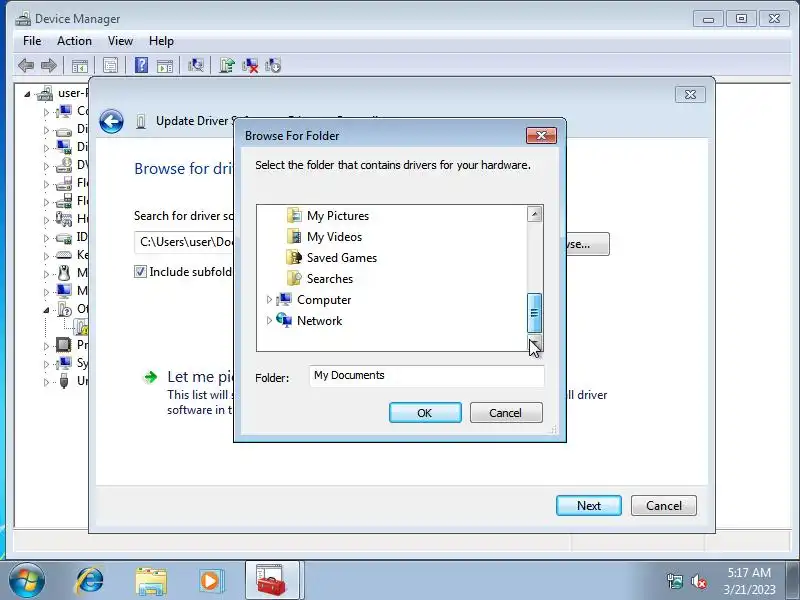This screenshot has width=800, height=600.
Task: Click the muted speaker tray icon
Action: point(699,581)
